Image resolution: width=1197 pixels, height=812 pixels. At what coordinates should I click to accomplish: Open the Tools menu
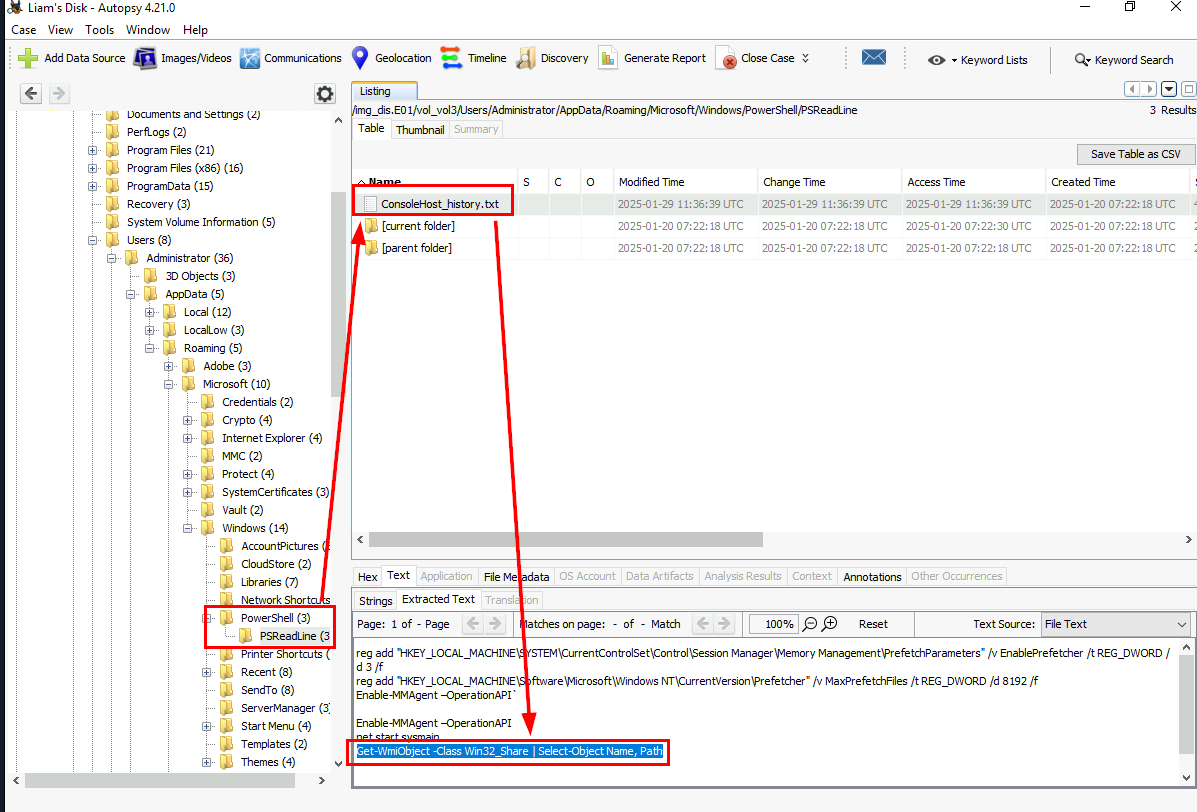[99, 30]
